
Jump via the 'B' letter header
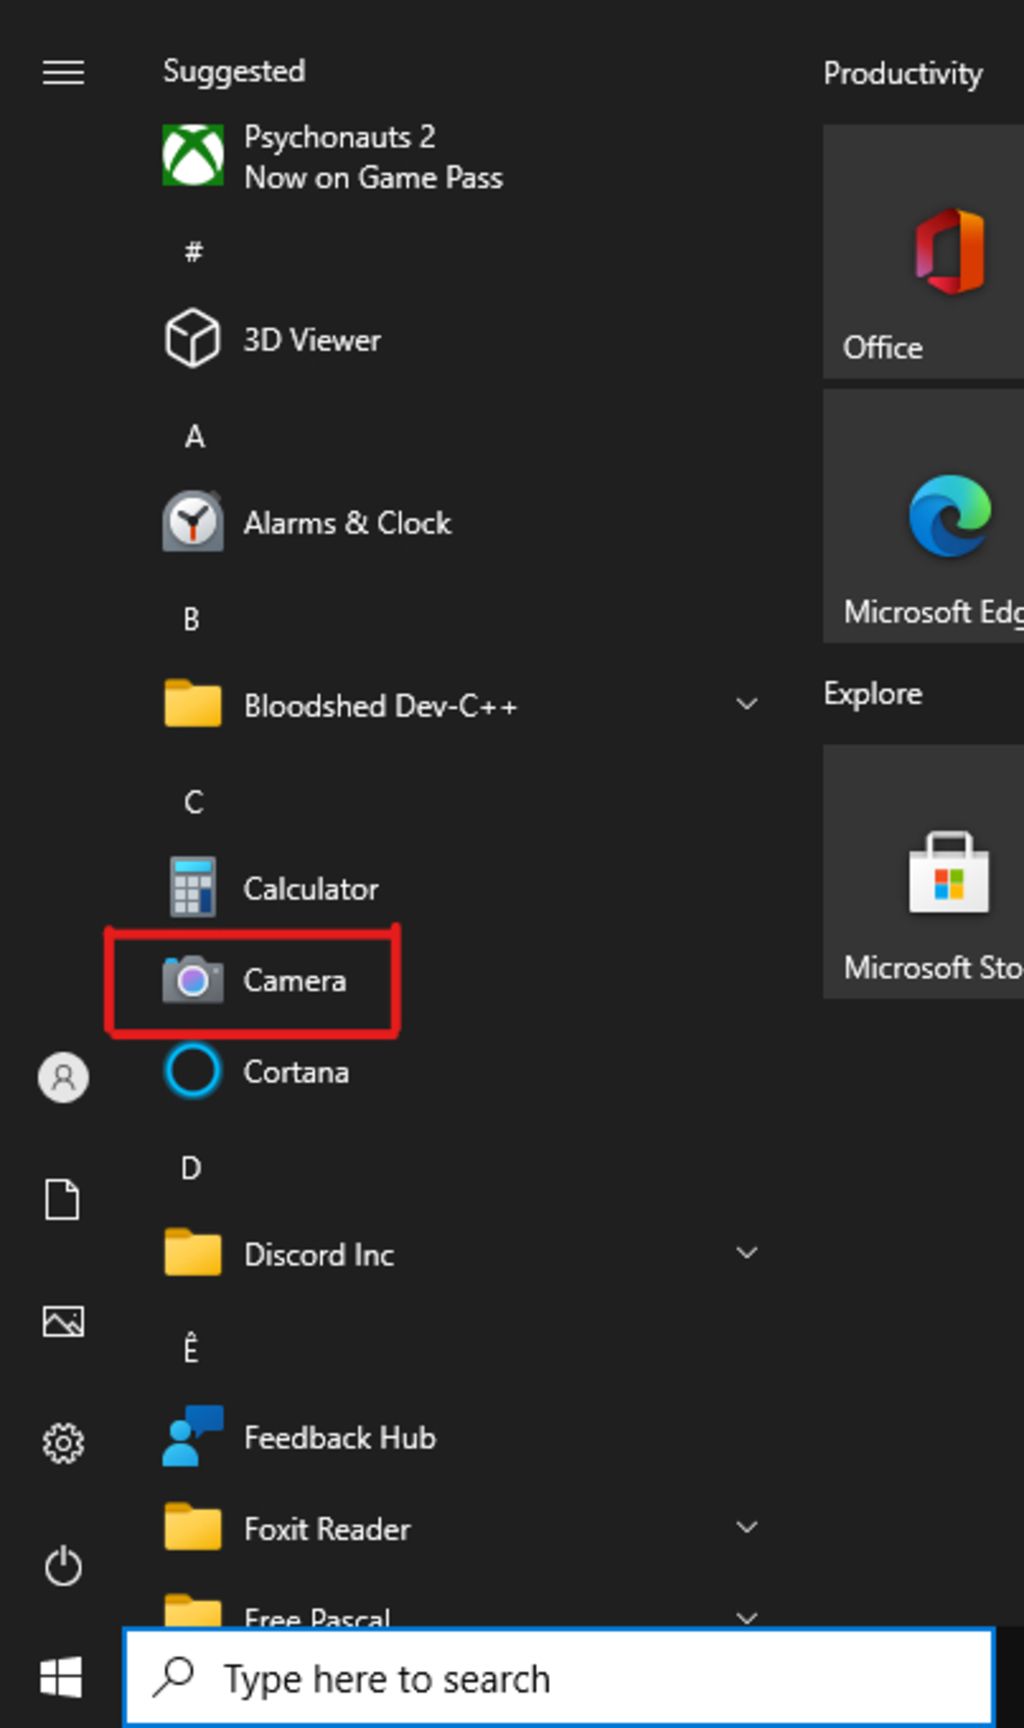pos(191,619)
